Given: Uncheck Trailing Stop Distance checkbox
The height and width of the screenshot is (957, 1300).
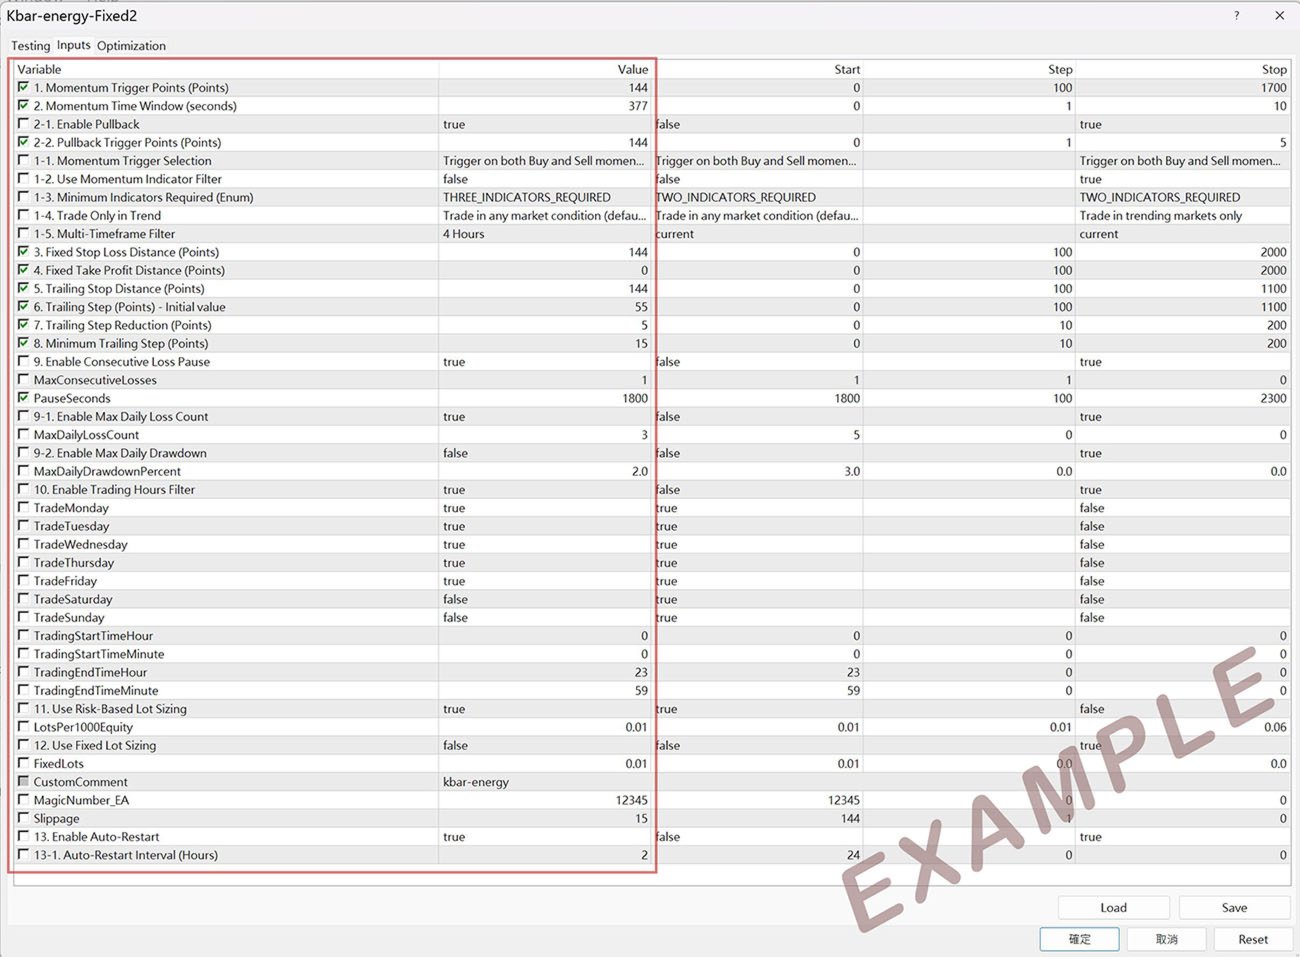Looking at the screenshot, I should tap(23, 288).
